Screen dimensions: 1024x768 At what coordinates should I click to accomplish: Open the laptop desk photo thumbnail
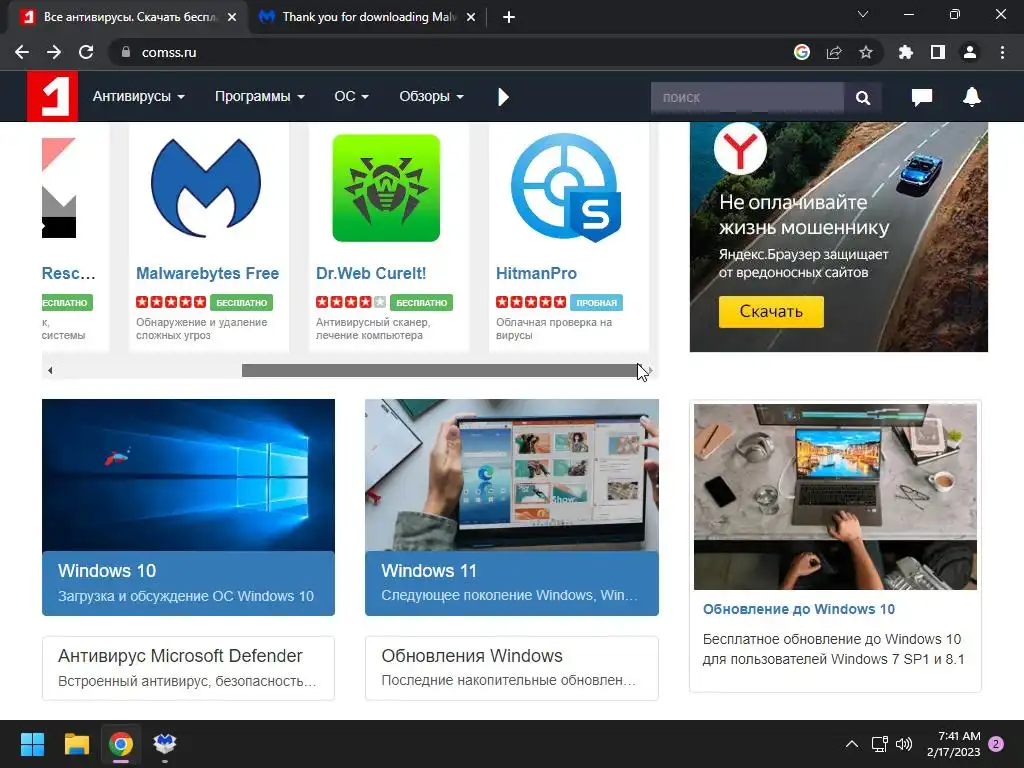tap(835, 497)
